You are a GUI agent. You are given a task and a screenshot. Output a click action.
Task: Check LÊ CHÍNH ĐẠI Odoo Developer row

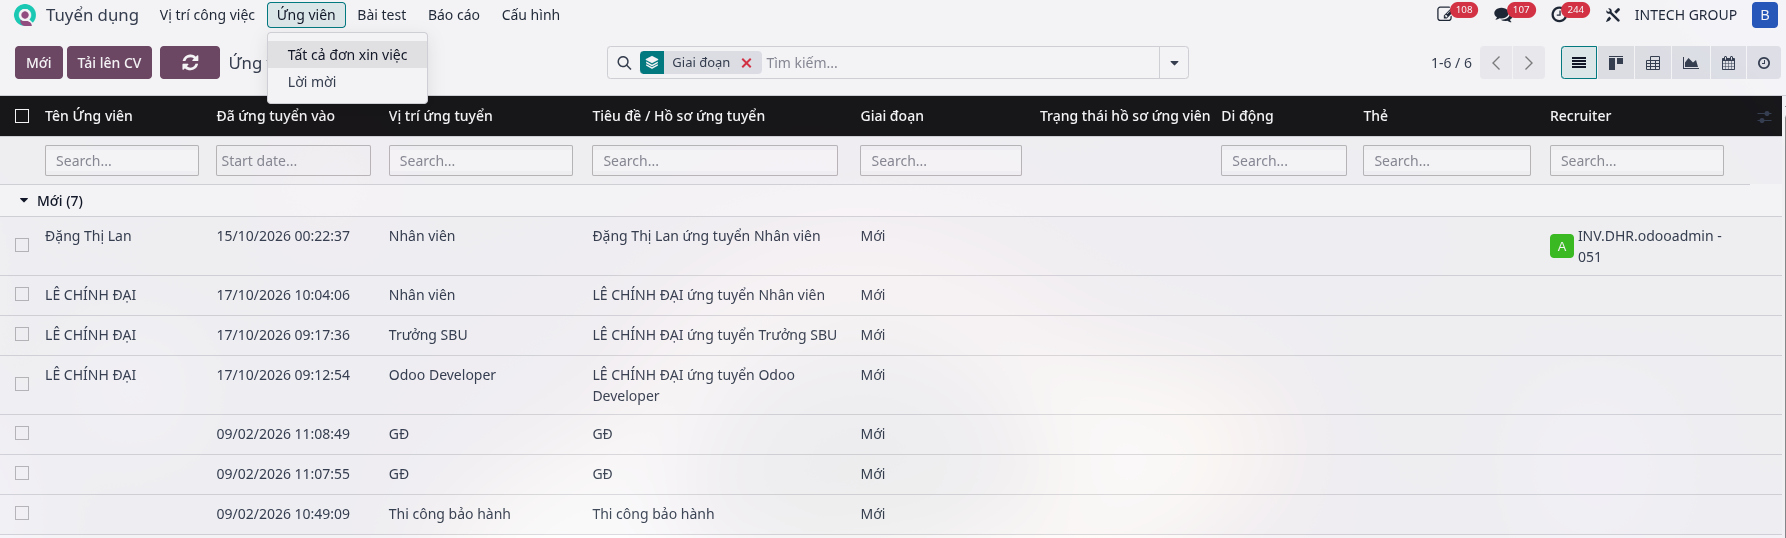click(22, 384)
